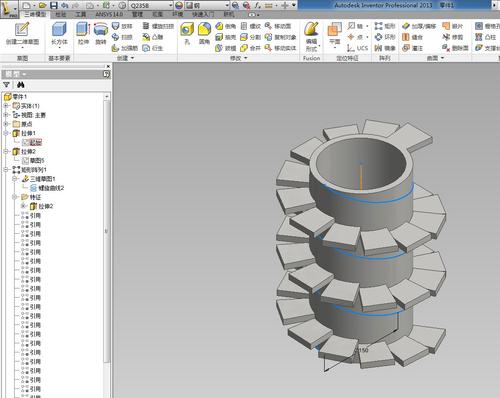Click the Save icon in quick access toolbar
The width and height of the screenshot is (500, 398).
tap(54, 5)
